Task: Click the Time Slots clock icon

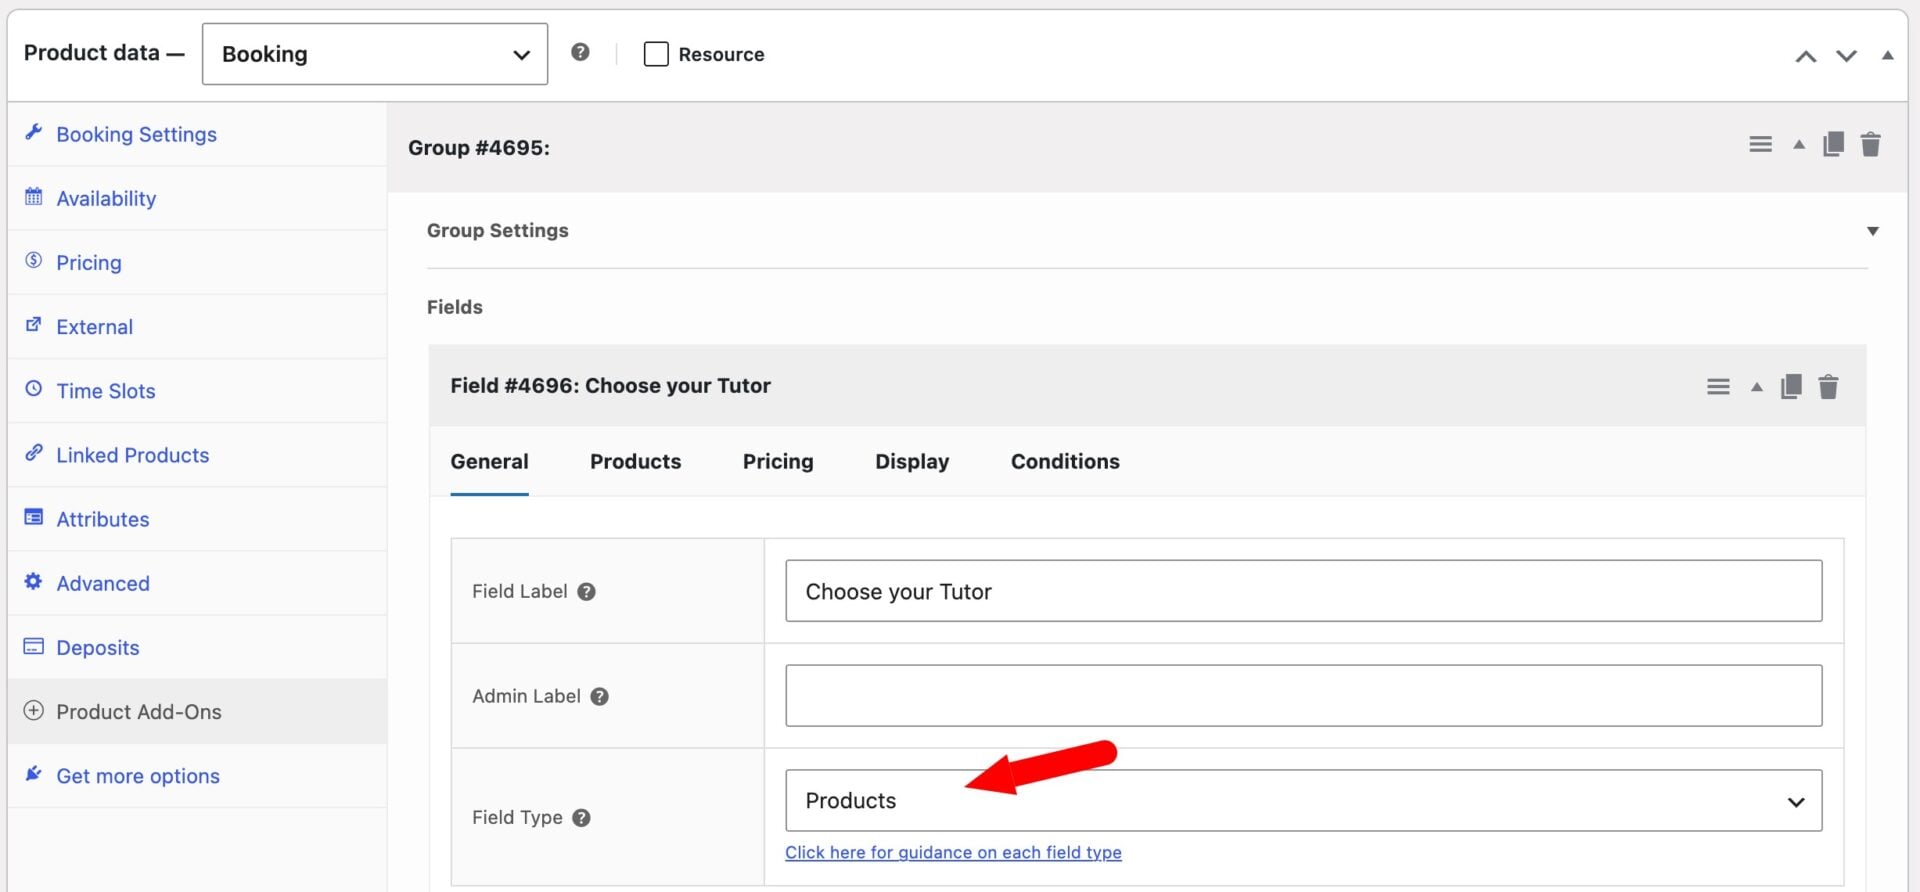Action: [x=34, y=388]
